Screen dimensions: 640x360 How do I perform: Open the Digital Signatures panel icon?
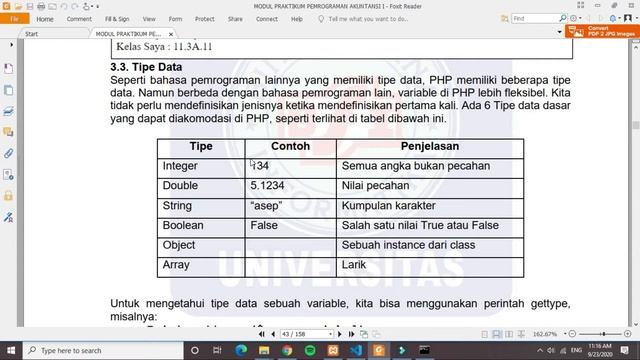click(x=8, y=217)
